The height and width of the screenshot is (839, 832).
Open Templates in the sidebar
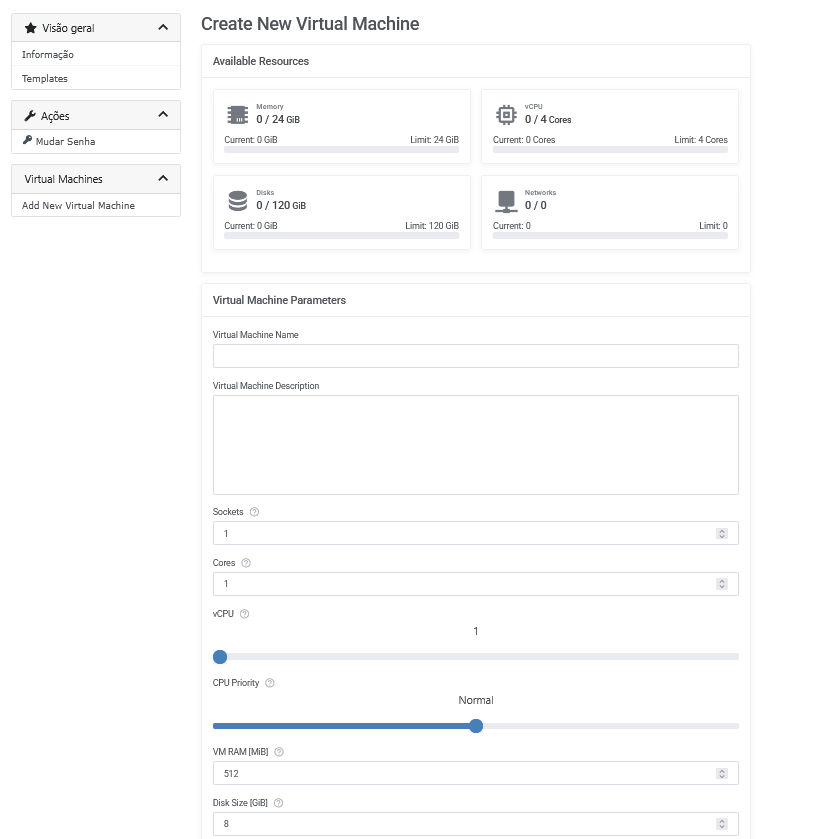click(45, 78)
